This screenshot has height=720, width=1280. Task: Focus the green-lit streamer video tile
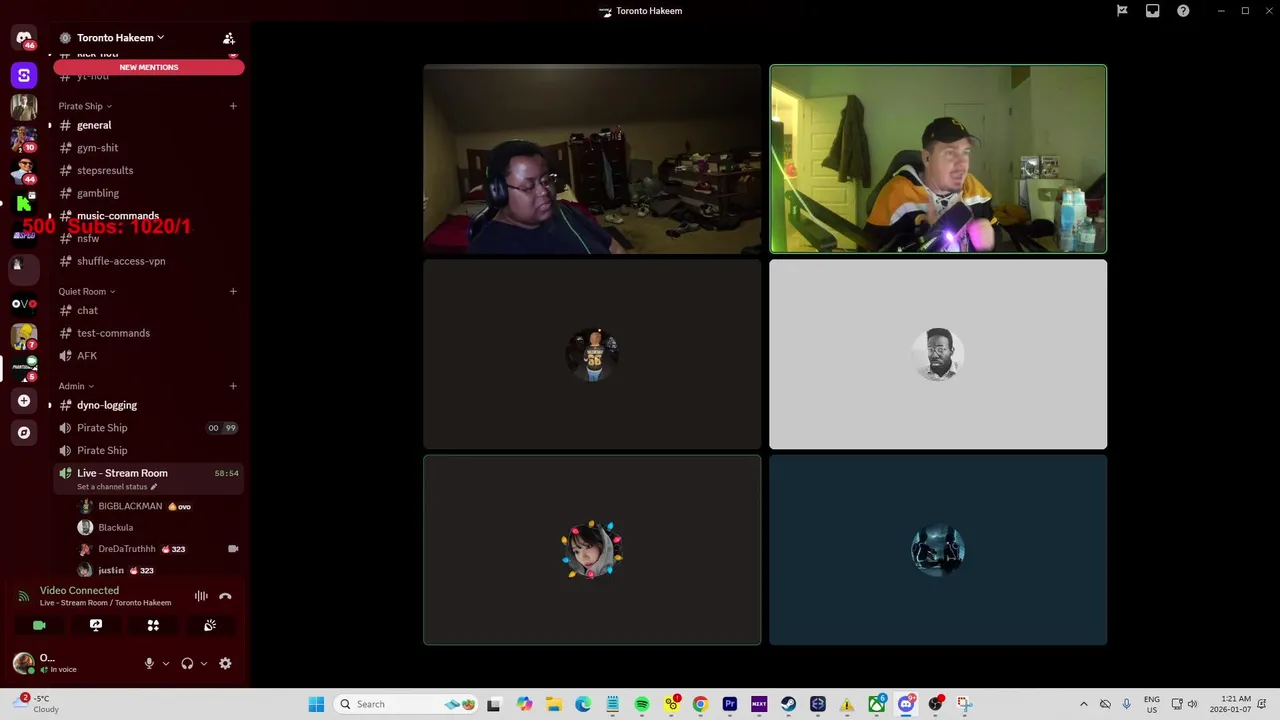[938, 159]
